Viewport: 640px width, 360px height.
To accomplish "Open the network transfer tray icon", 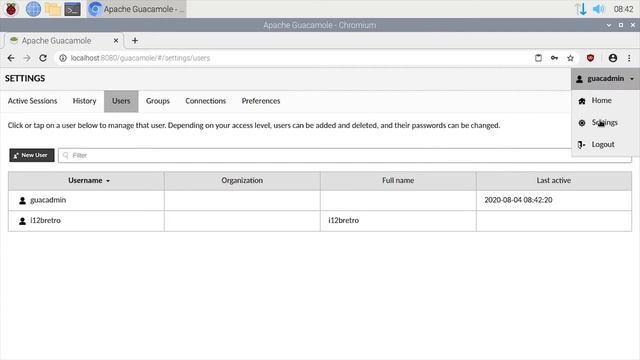I will click(581, 9).
